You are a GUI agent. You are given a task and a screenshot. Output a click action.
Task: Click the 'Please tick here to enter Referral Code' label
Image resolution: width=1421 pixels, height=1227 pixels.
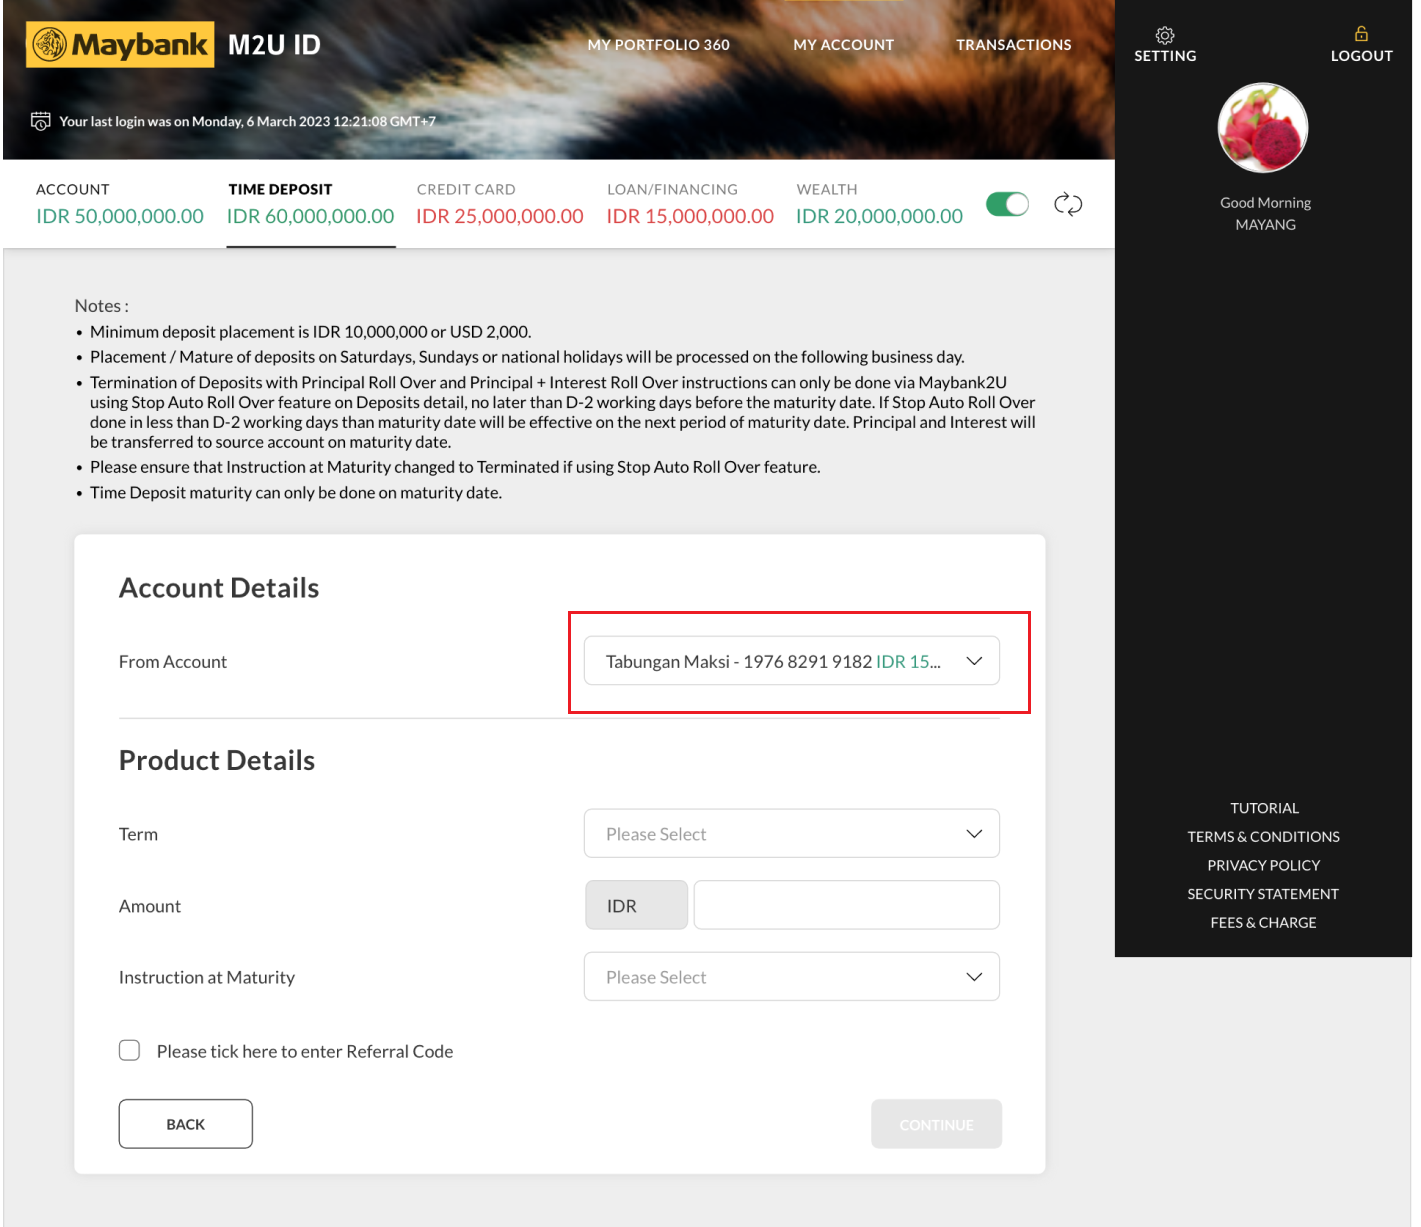[305, 1051]
